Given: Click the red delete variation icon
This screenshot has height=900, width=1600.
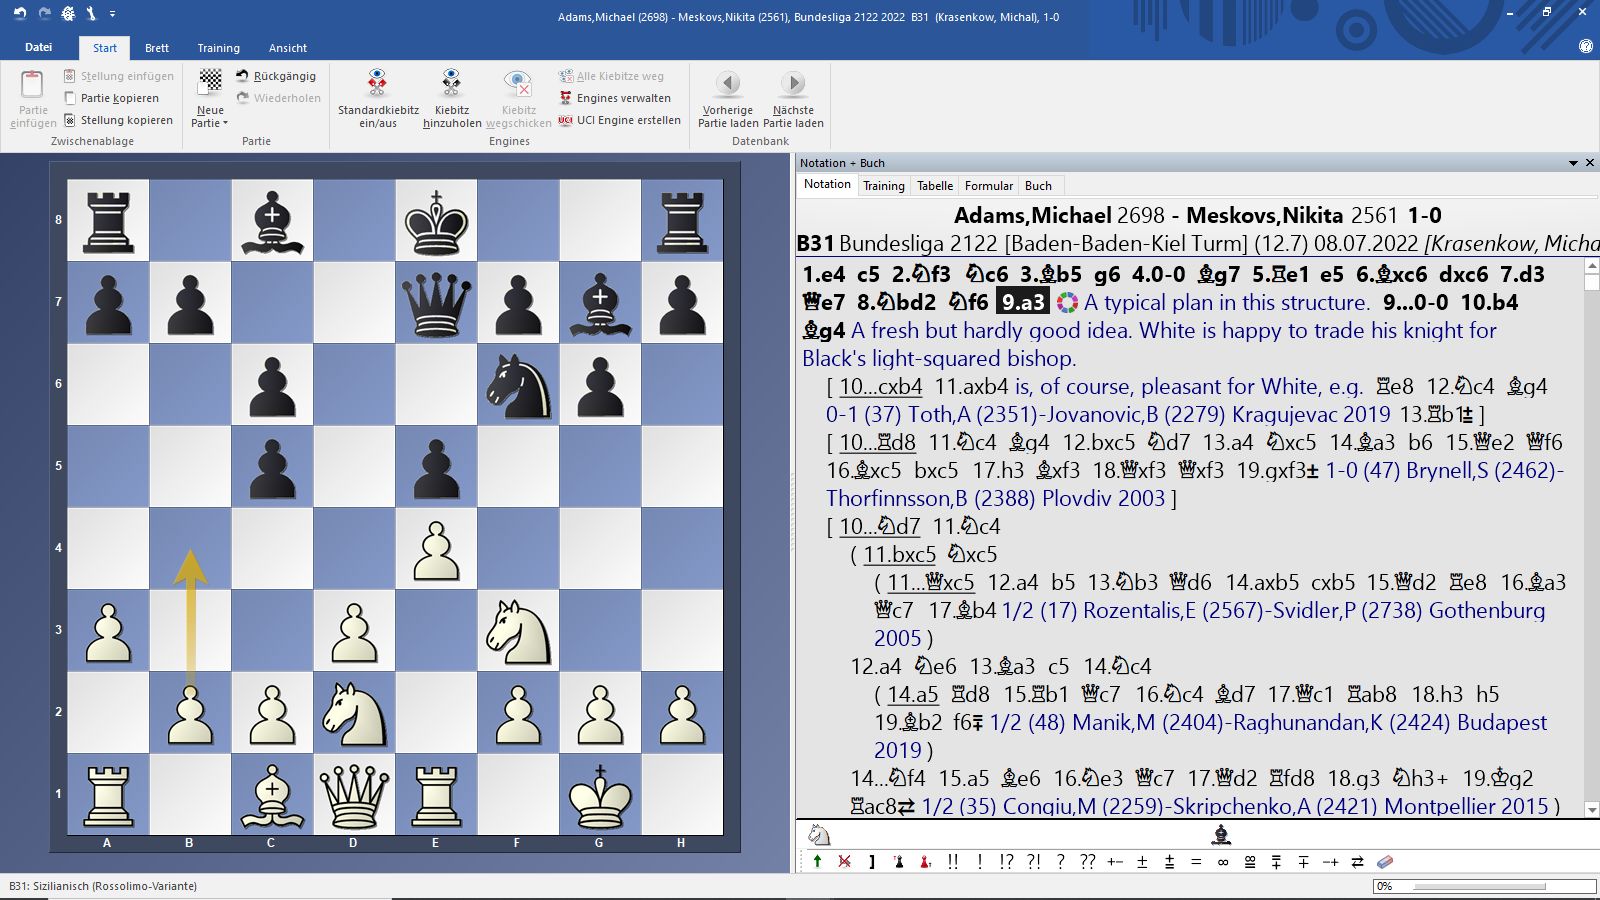Looking at the screenshot, I should tap(845, 862).
